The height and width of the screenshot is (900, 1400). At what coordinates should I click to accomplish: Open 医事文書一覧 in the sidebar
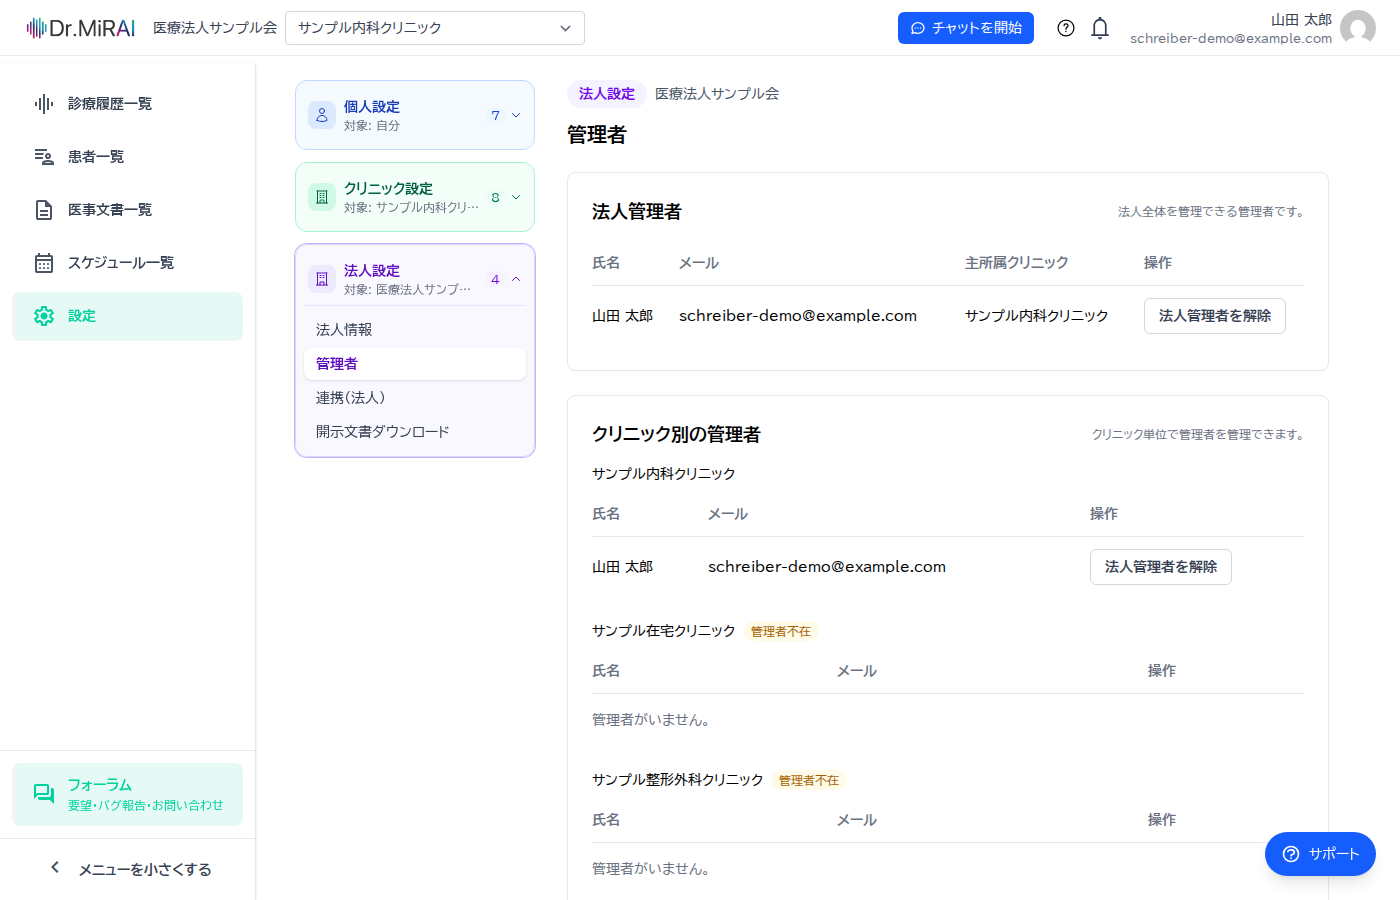127,210
